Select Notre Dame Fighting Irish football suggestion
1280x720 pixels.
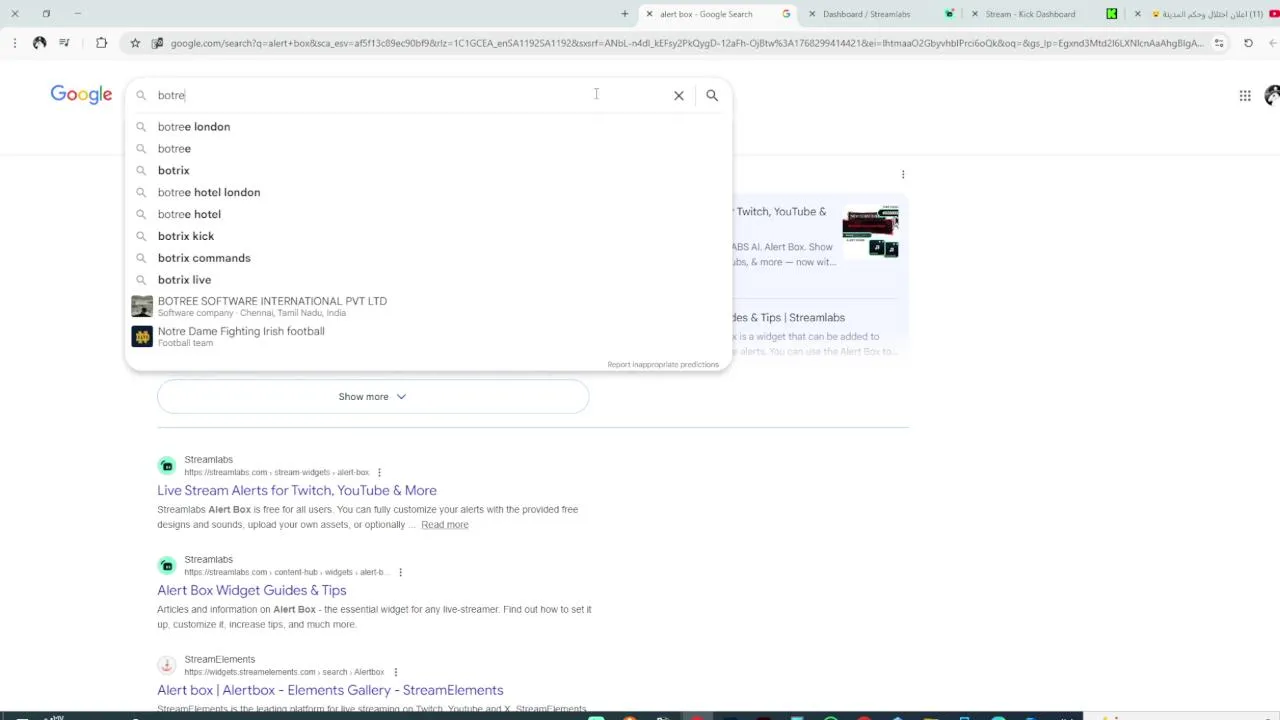[x=428, y=336]
